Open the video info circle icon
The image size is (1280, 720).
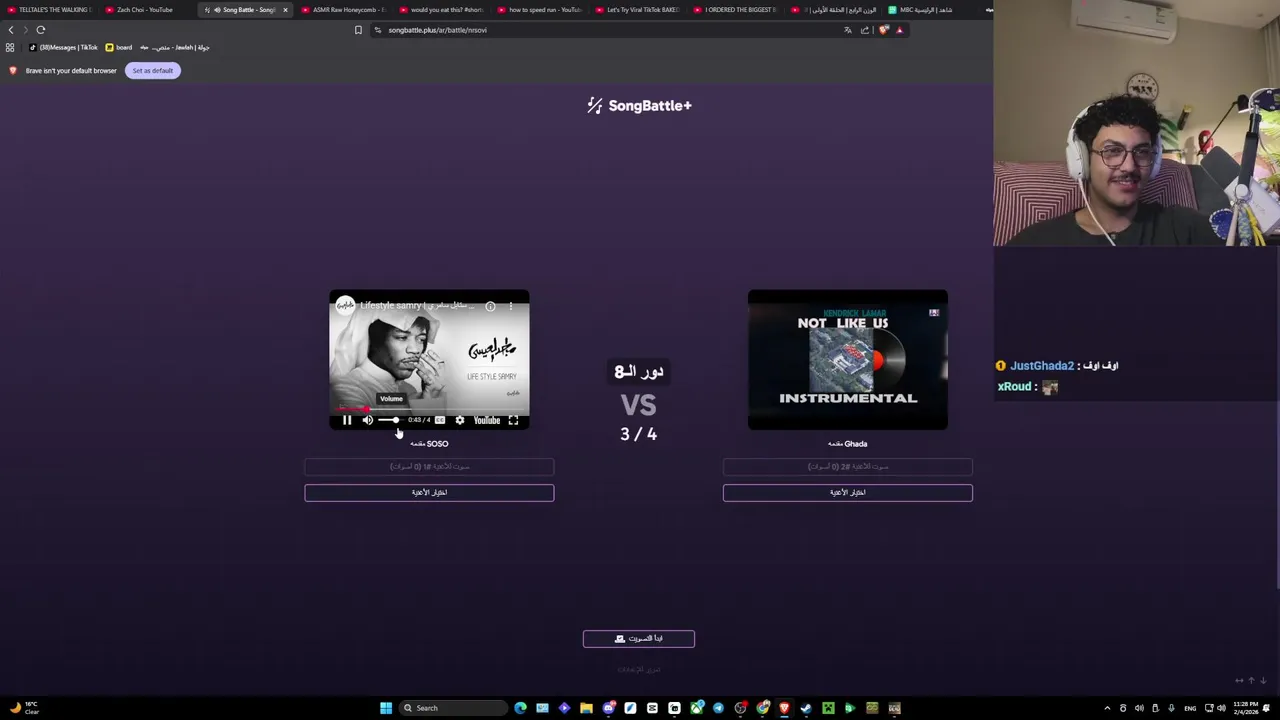(x=490, y=306)
